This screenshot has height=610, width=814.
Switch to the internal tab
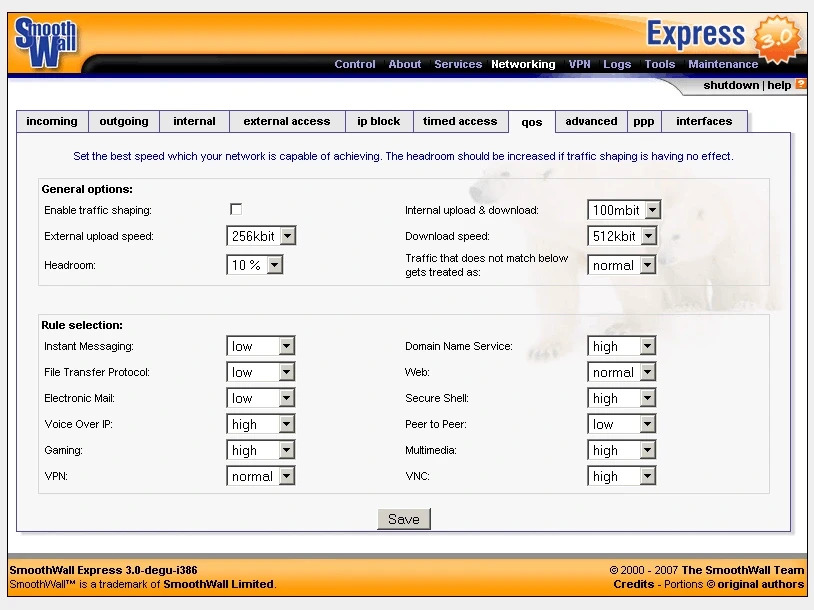pyautogui.click(x=194, y=121)
